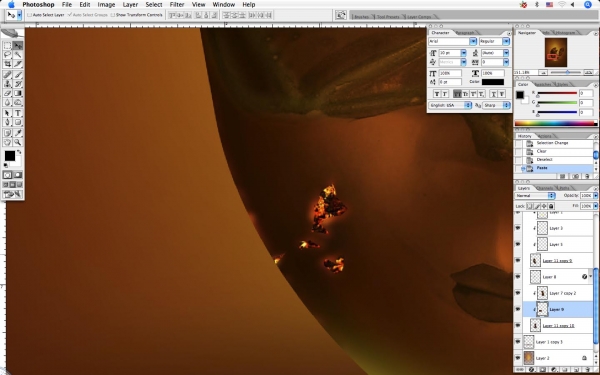Switch to the Paragraph tab
The width and height of the screenshot is (600, 375).
466,33
